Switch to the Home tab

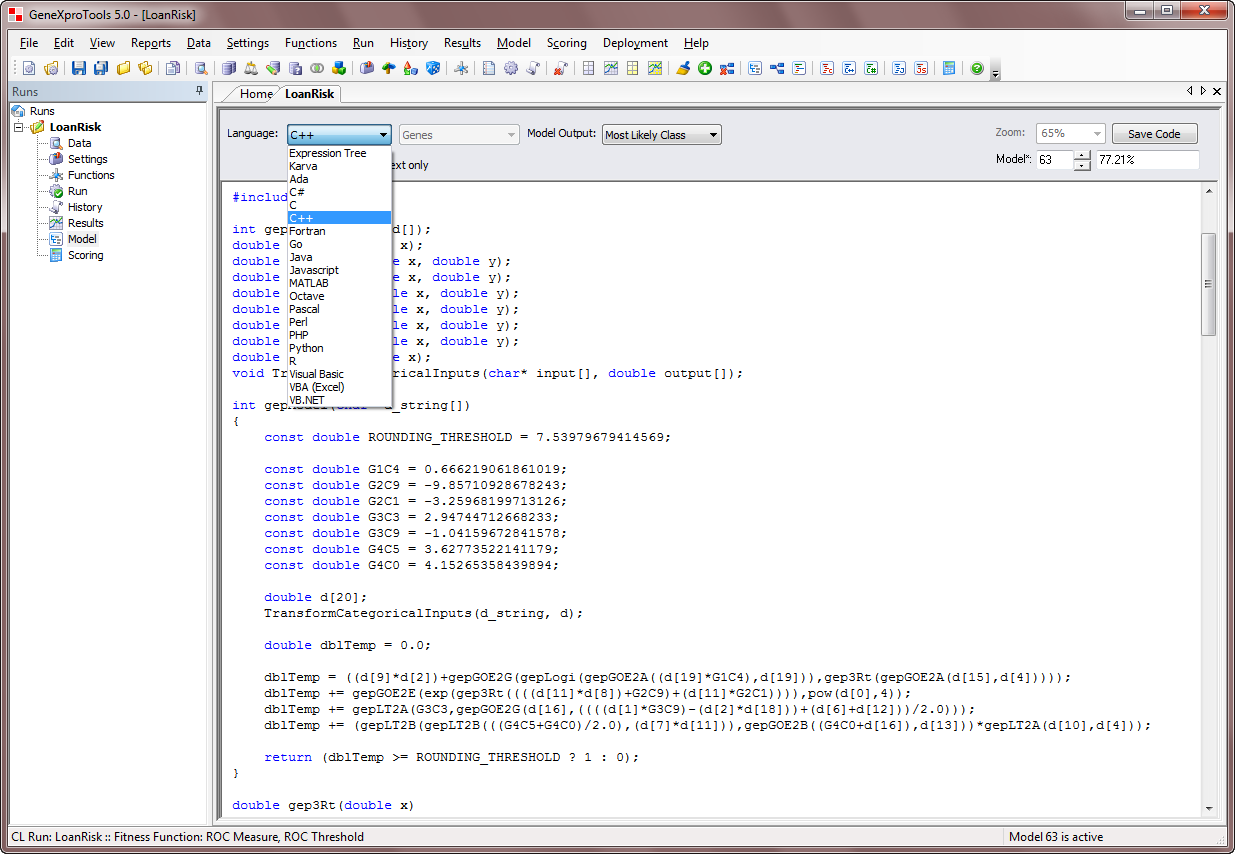[x=256, y=94]
